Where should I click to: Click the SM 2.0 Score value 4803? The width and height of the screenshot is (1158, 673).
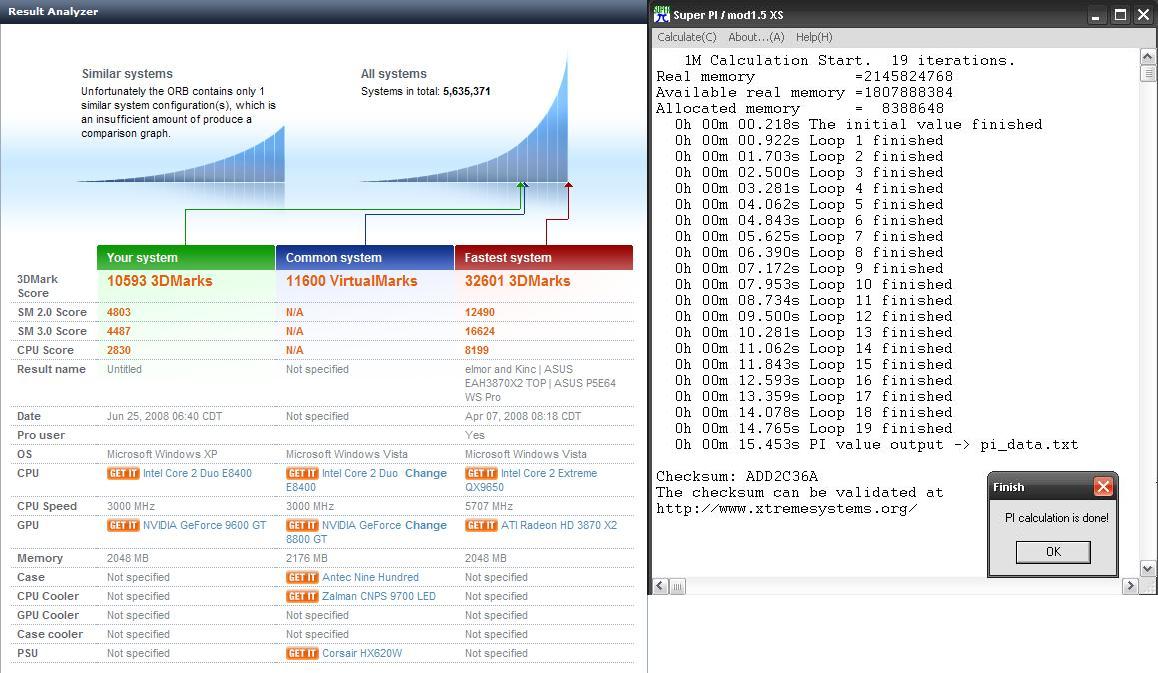(x=119, y=312)
